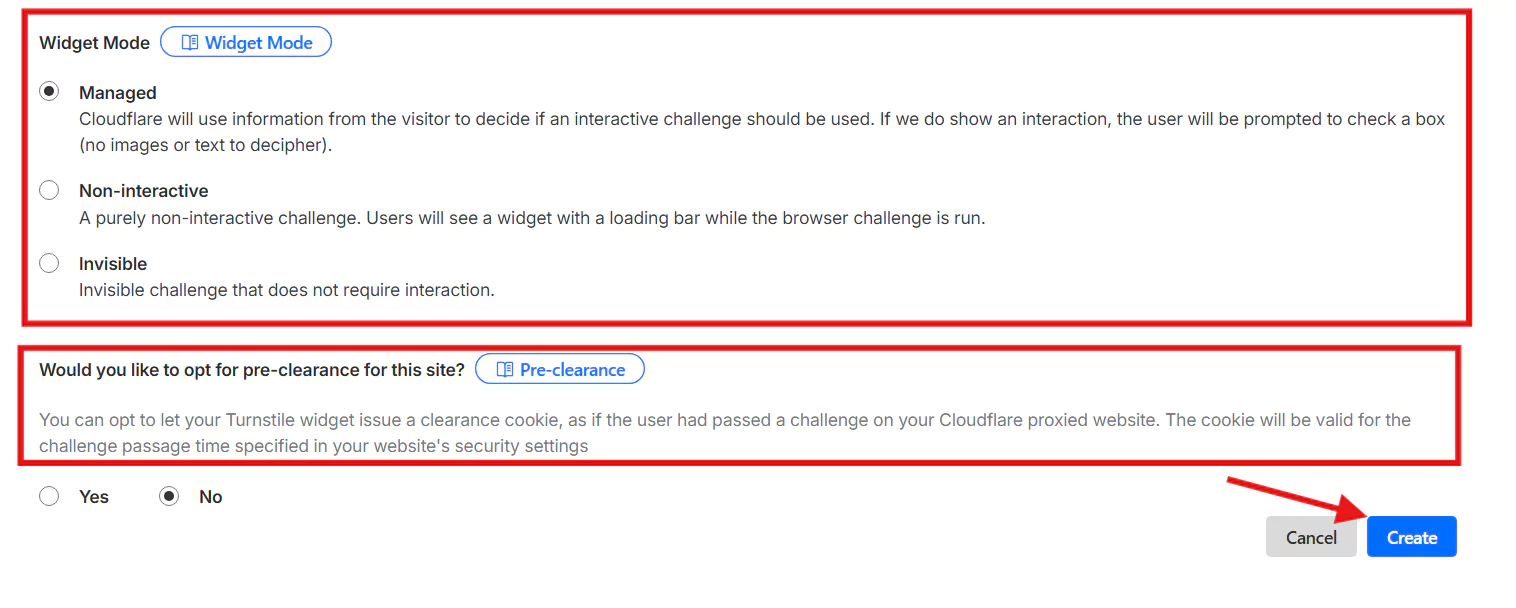
Task: Choose the Invisible widget mode radio
Action: click(49, 264)
